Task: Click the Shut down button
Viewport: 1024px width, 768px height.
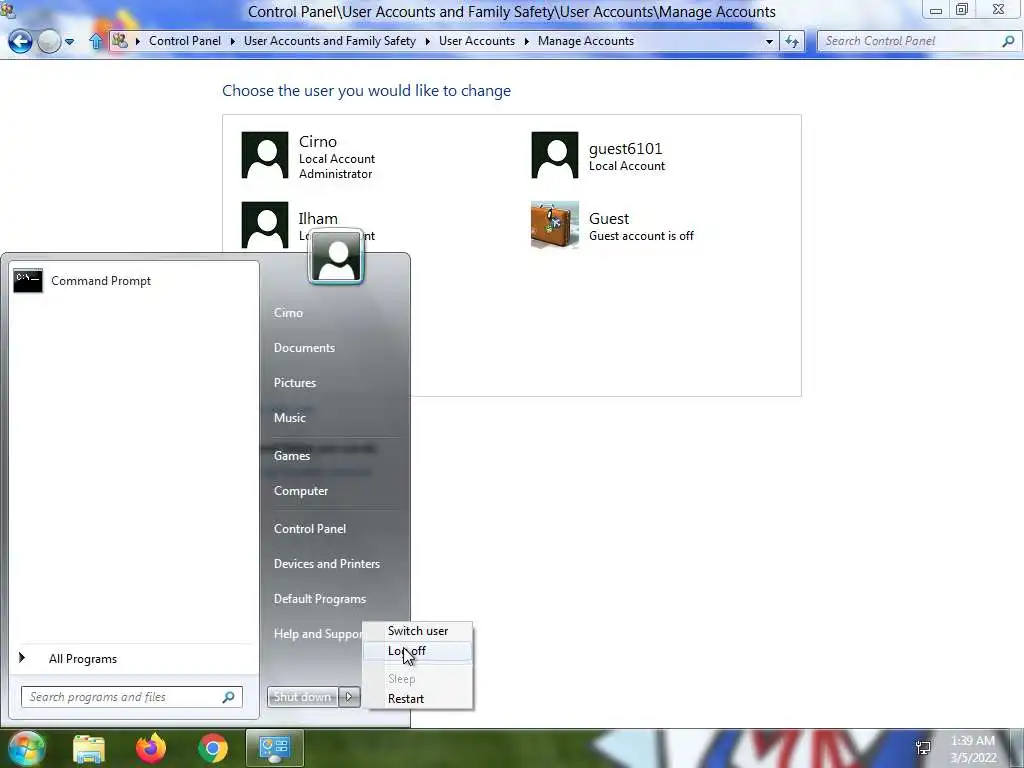Action: 302,697
